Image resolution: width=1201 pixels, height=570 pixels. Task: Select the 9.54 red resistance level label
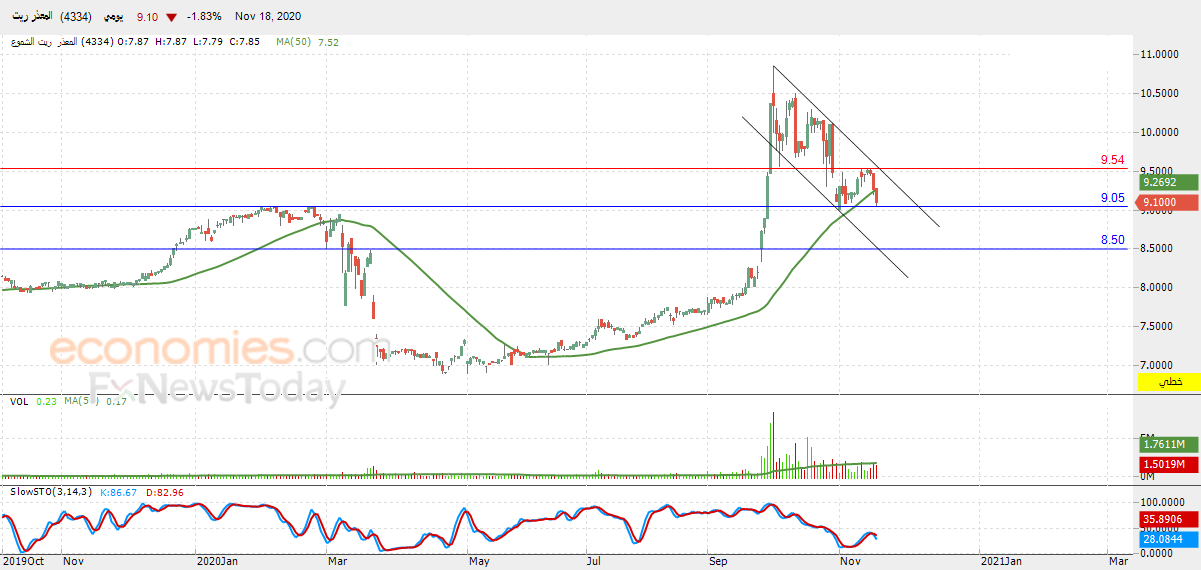1112,160
